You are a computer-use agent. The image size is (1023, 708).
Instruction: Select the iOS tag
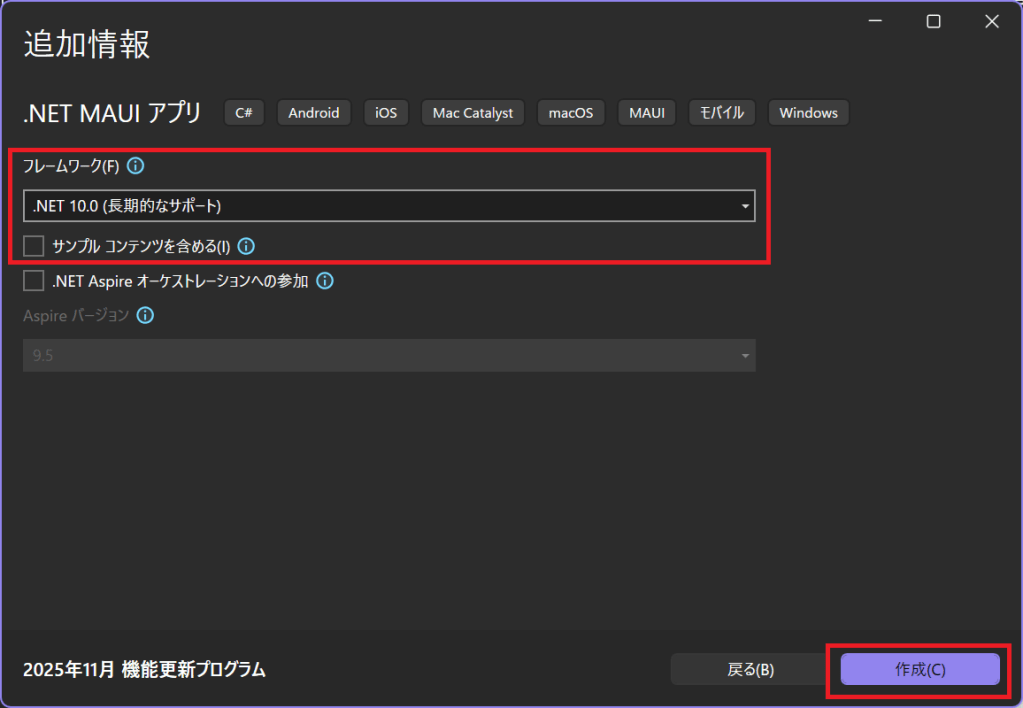[x=386, y=113]
